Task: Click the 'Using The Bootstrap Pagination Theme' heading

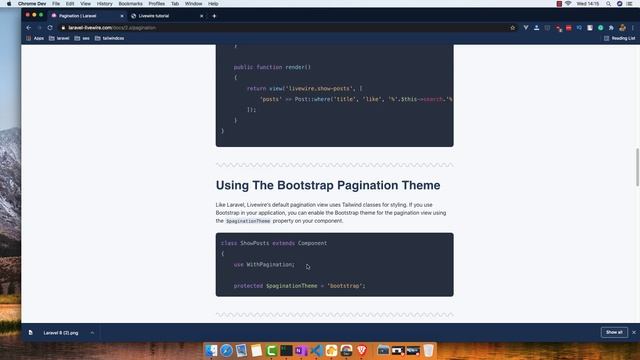Action: [328, 185]
